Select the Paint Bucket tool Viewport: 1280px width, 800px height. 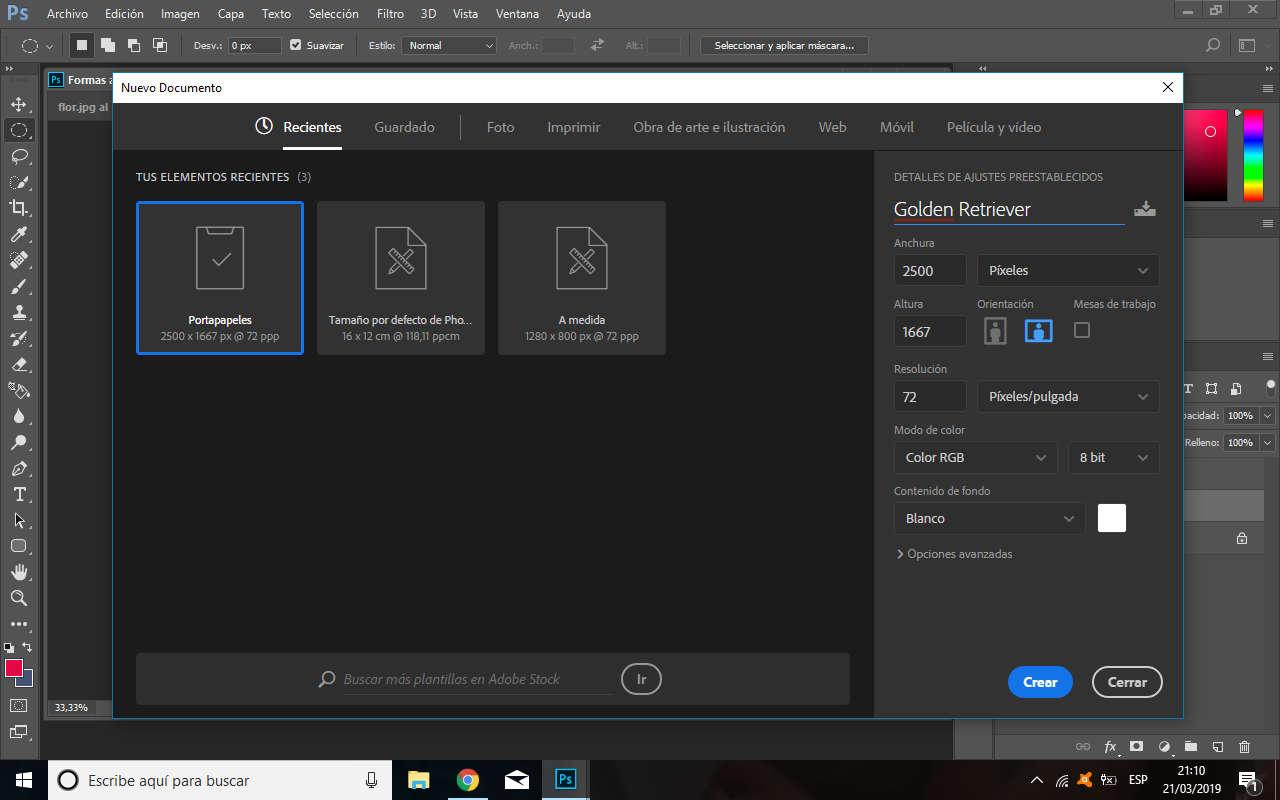point(18,390)
